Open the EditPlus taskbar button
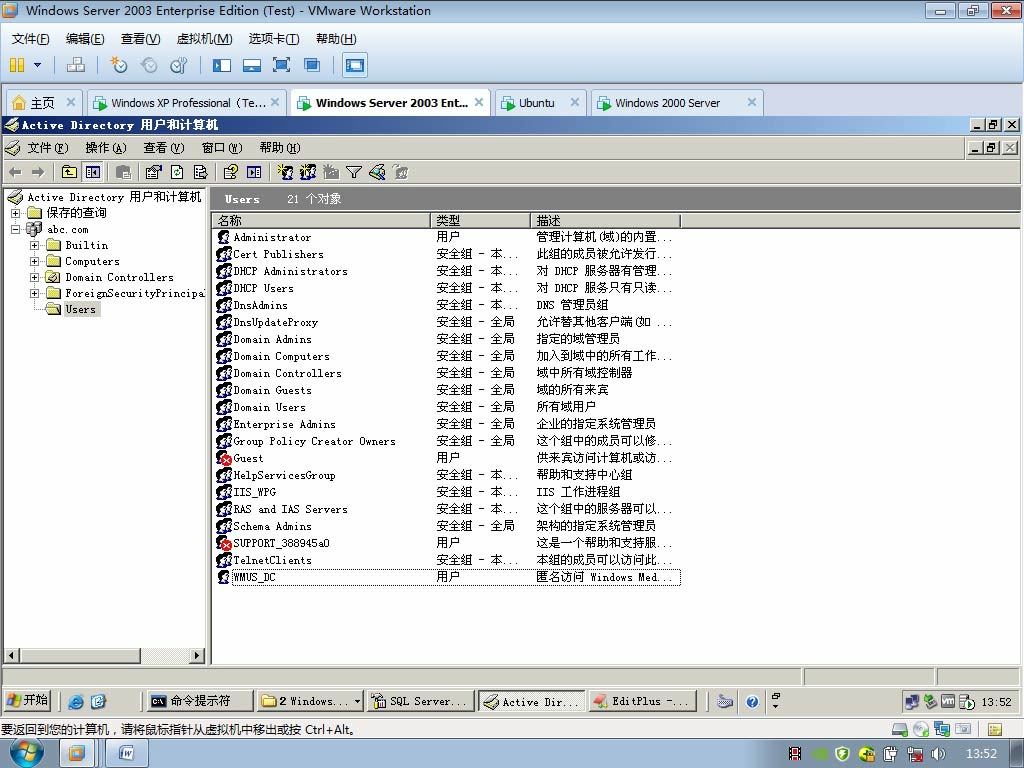The image size is (1024, 768). click(x=642, y=701)
